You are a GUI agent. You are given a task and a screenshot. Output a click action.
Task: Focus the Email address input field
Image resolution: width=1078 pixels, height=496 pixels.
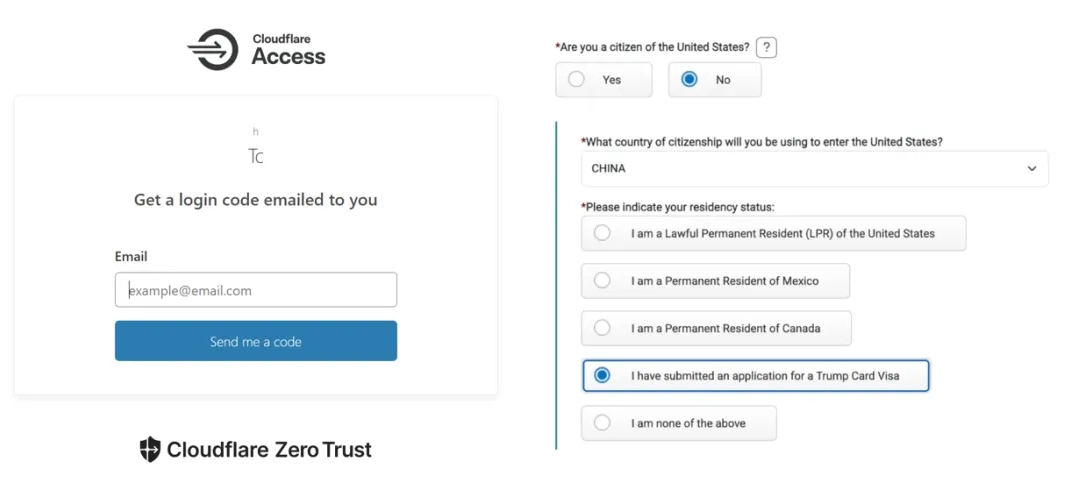(x=256, y=291)
